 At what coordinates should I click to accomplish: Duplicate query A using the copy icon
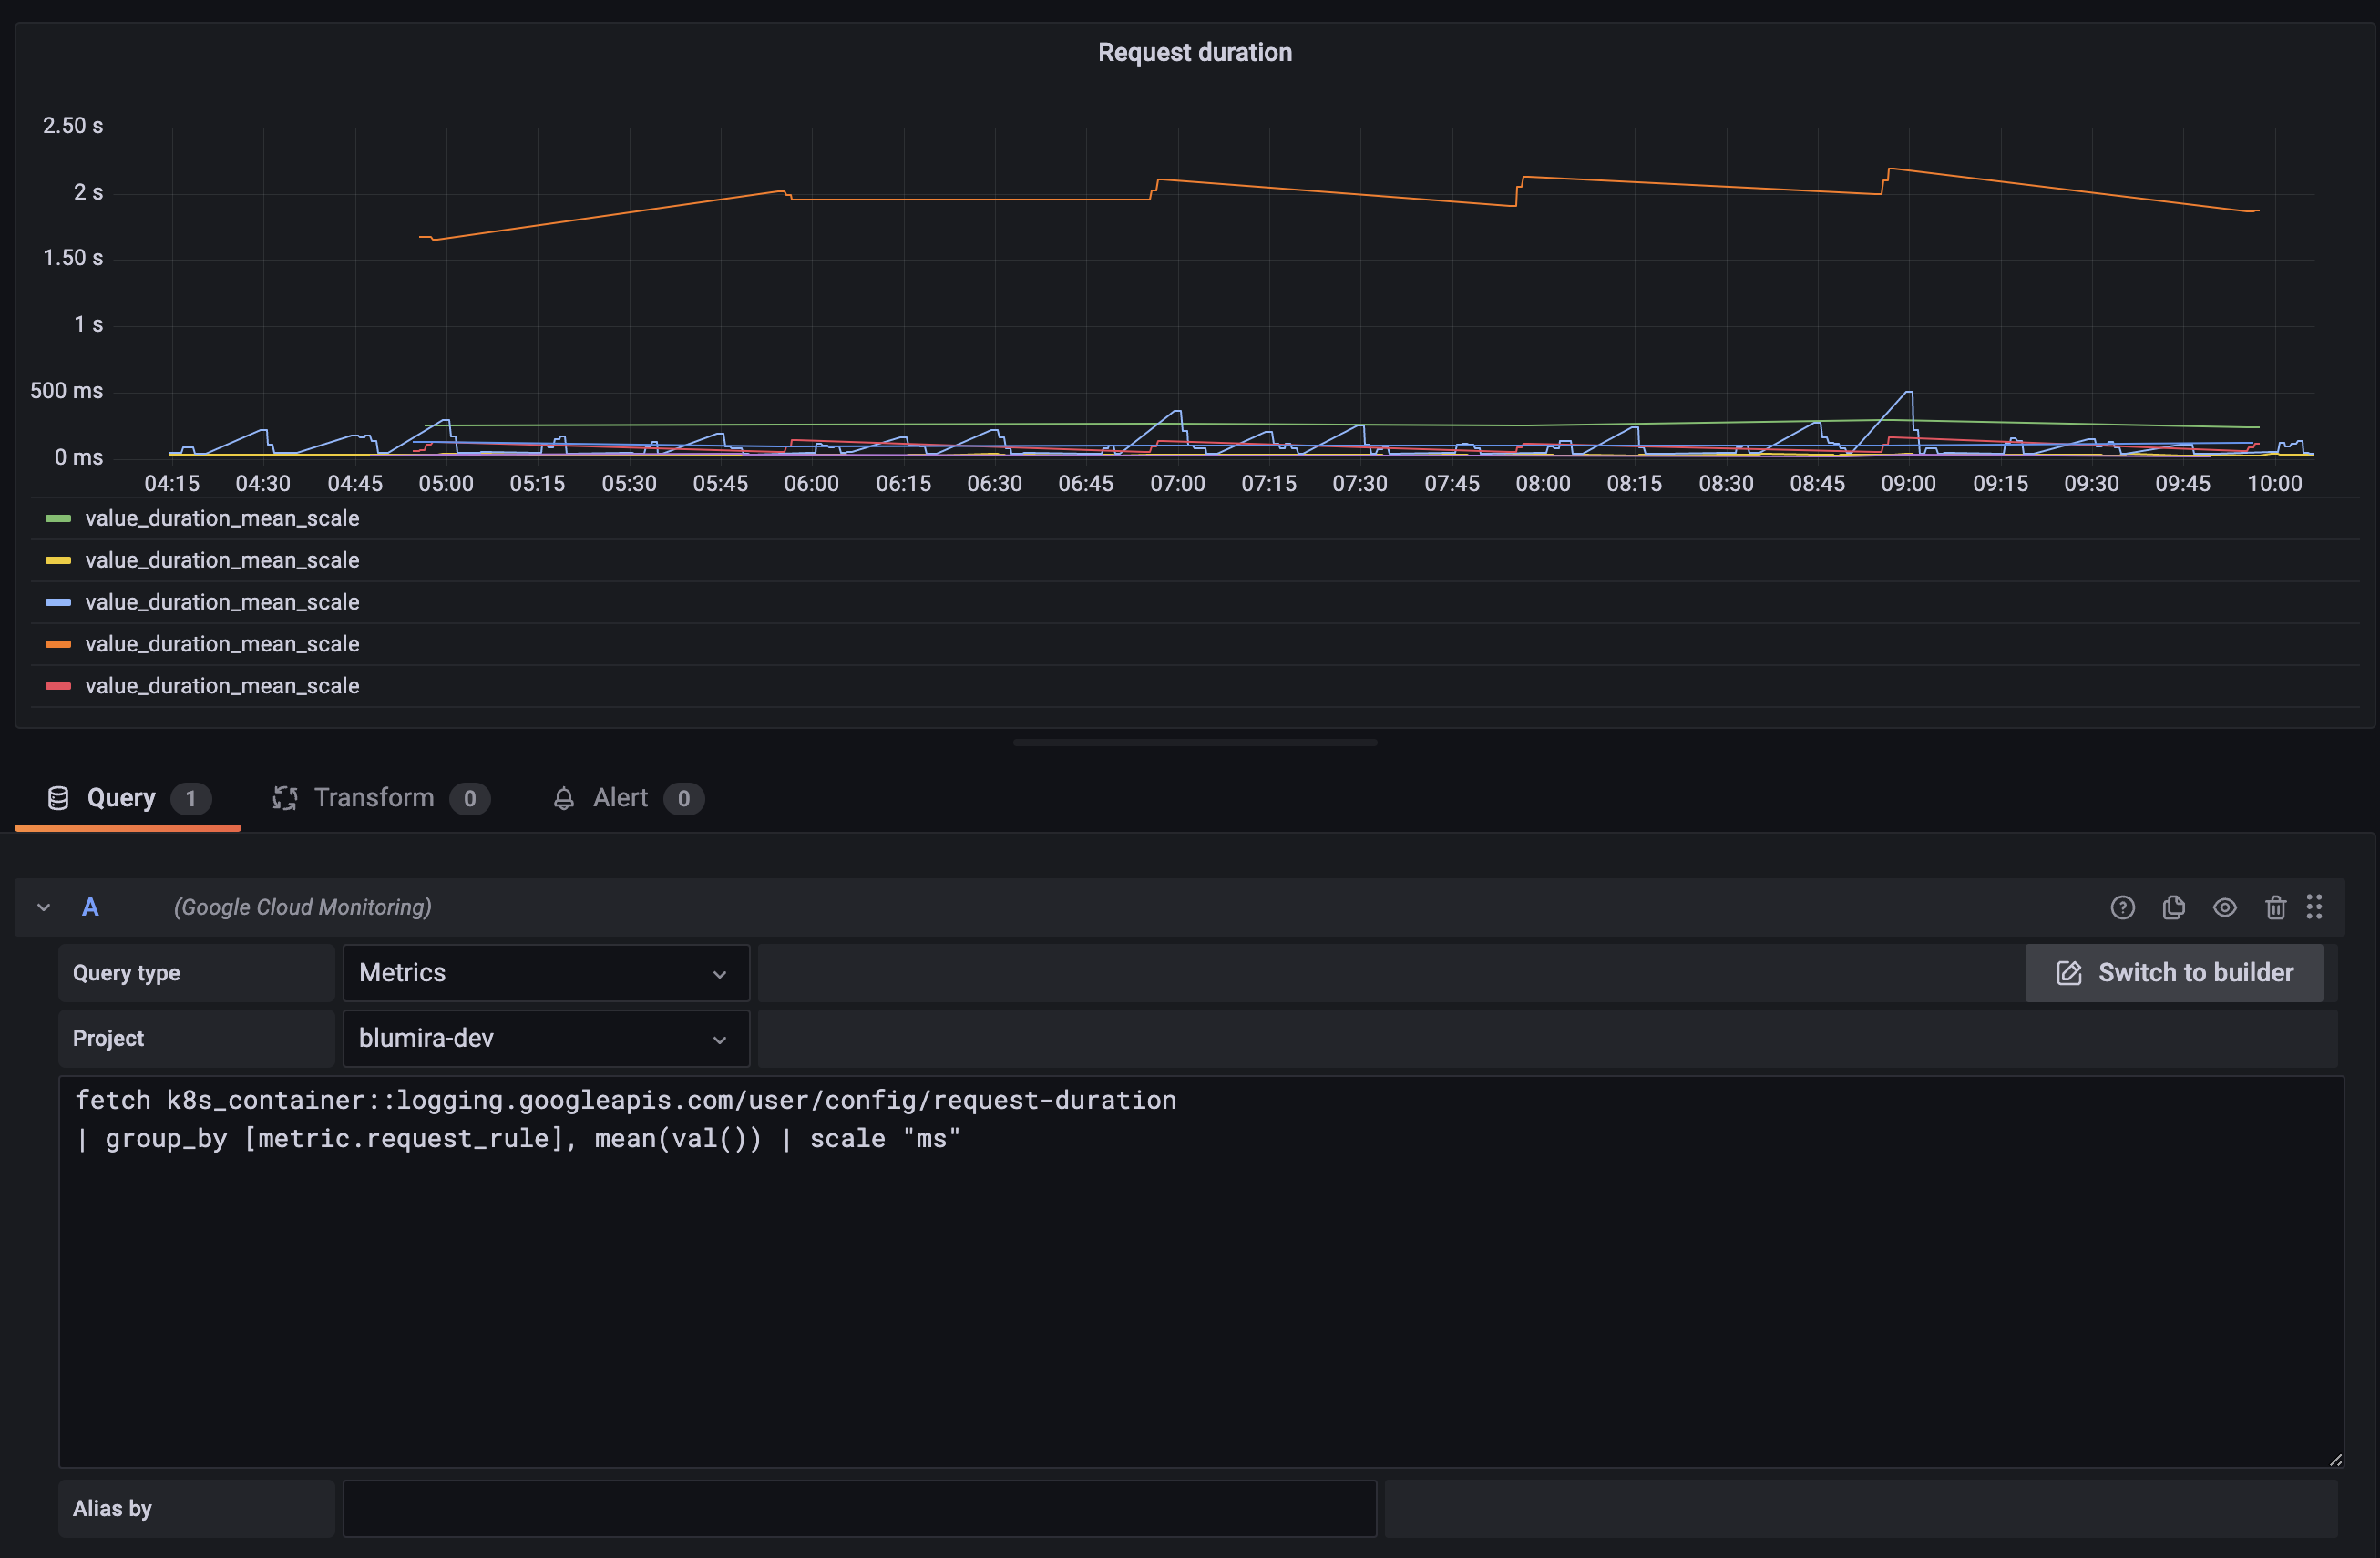(x=2174, y=907)
